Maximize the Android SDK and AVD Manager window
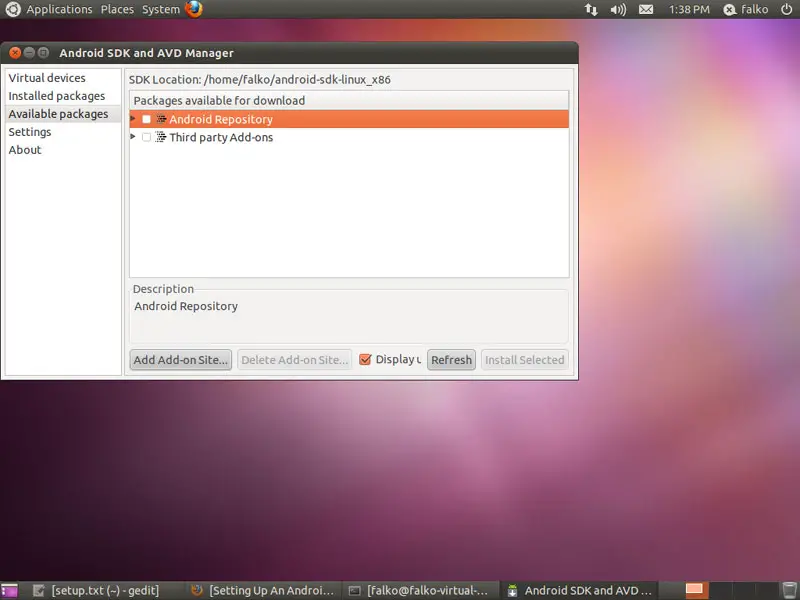 [x=43, y=52]
